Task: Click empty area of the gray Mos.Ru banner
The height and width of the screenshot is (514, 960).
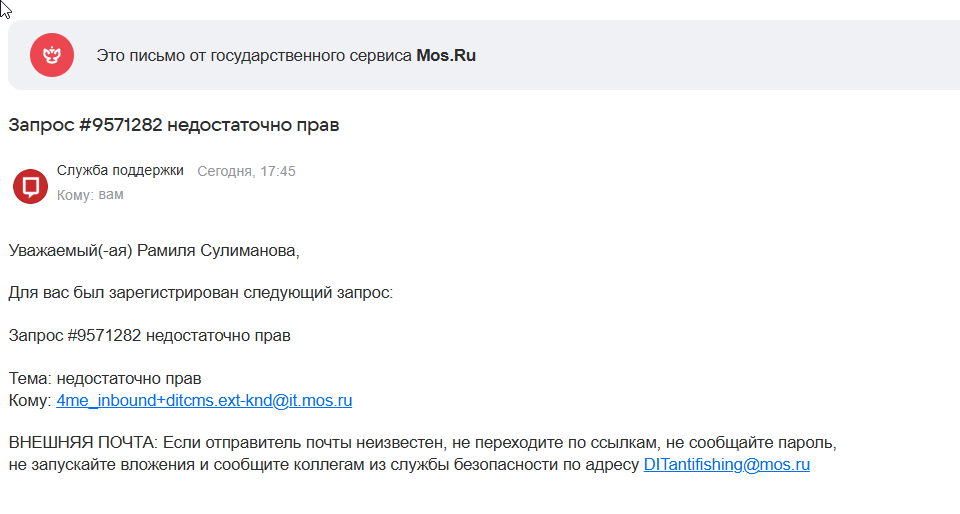Action: pos(704,55)
